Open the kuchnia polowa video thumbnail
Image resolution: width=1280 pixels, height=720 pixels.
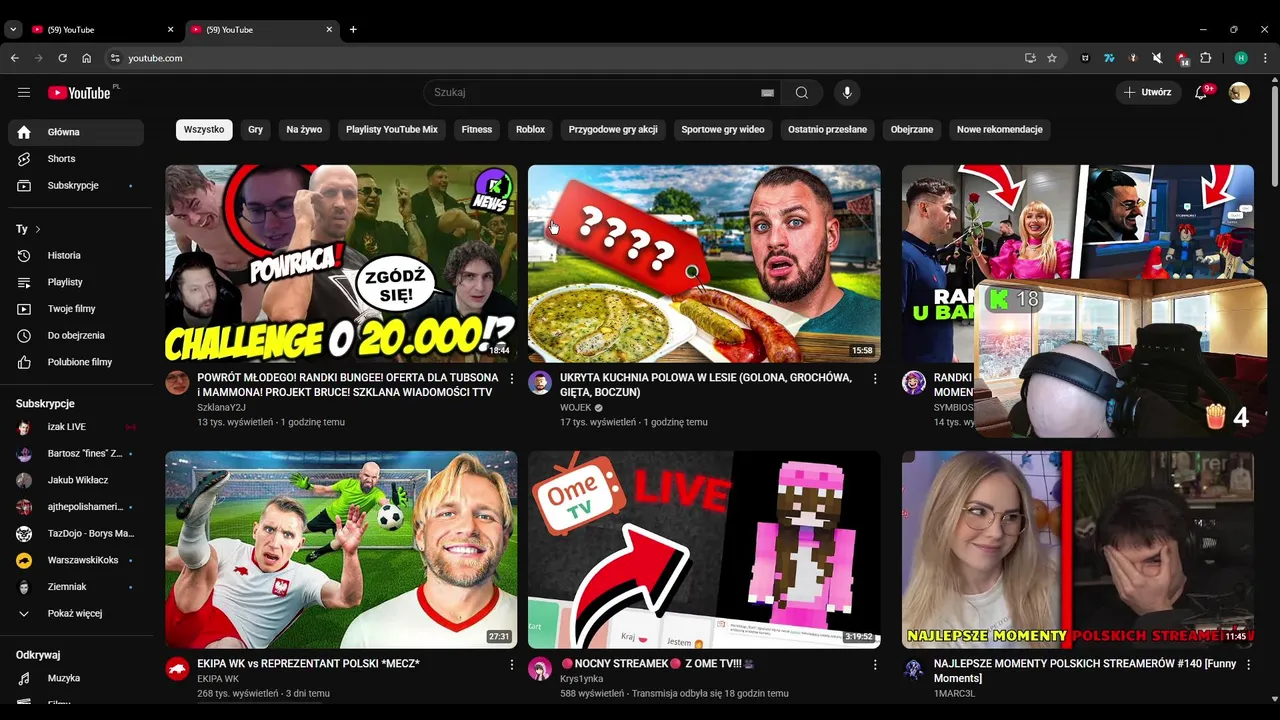(x=704, y=263)
